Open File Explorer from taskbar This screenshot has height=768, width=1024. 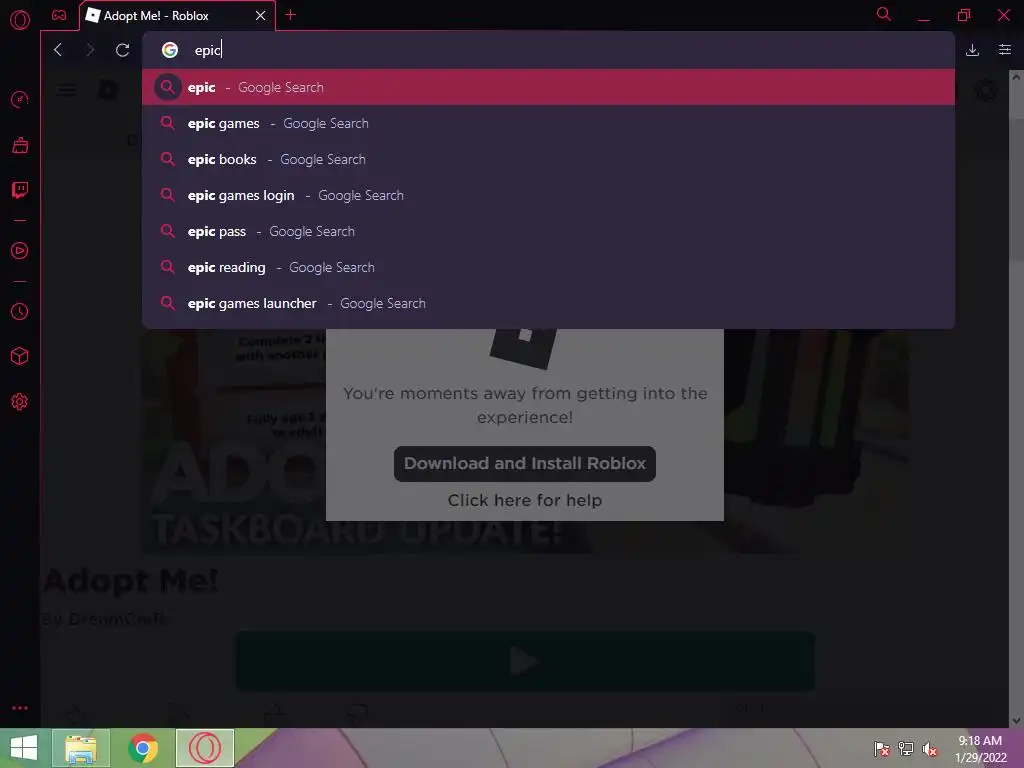tap(80, 748)
